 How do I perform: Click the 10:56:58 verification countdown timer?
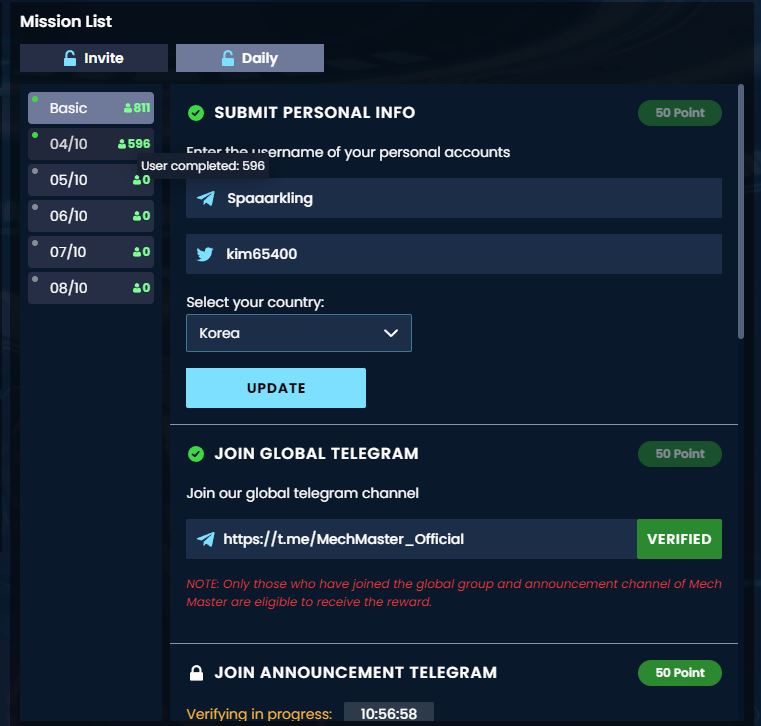tap(389, 714)
